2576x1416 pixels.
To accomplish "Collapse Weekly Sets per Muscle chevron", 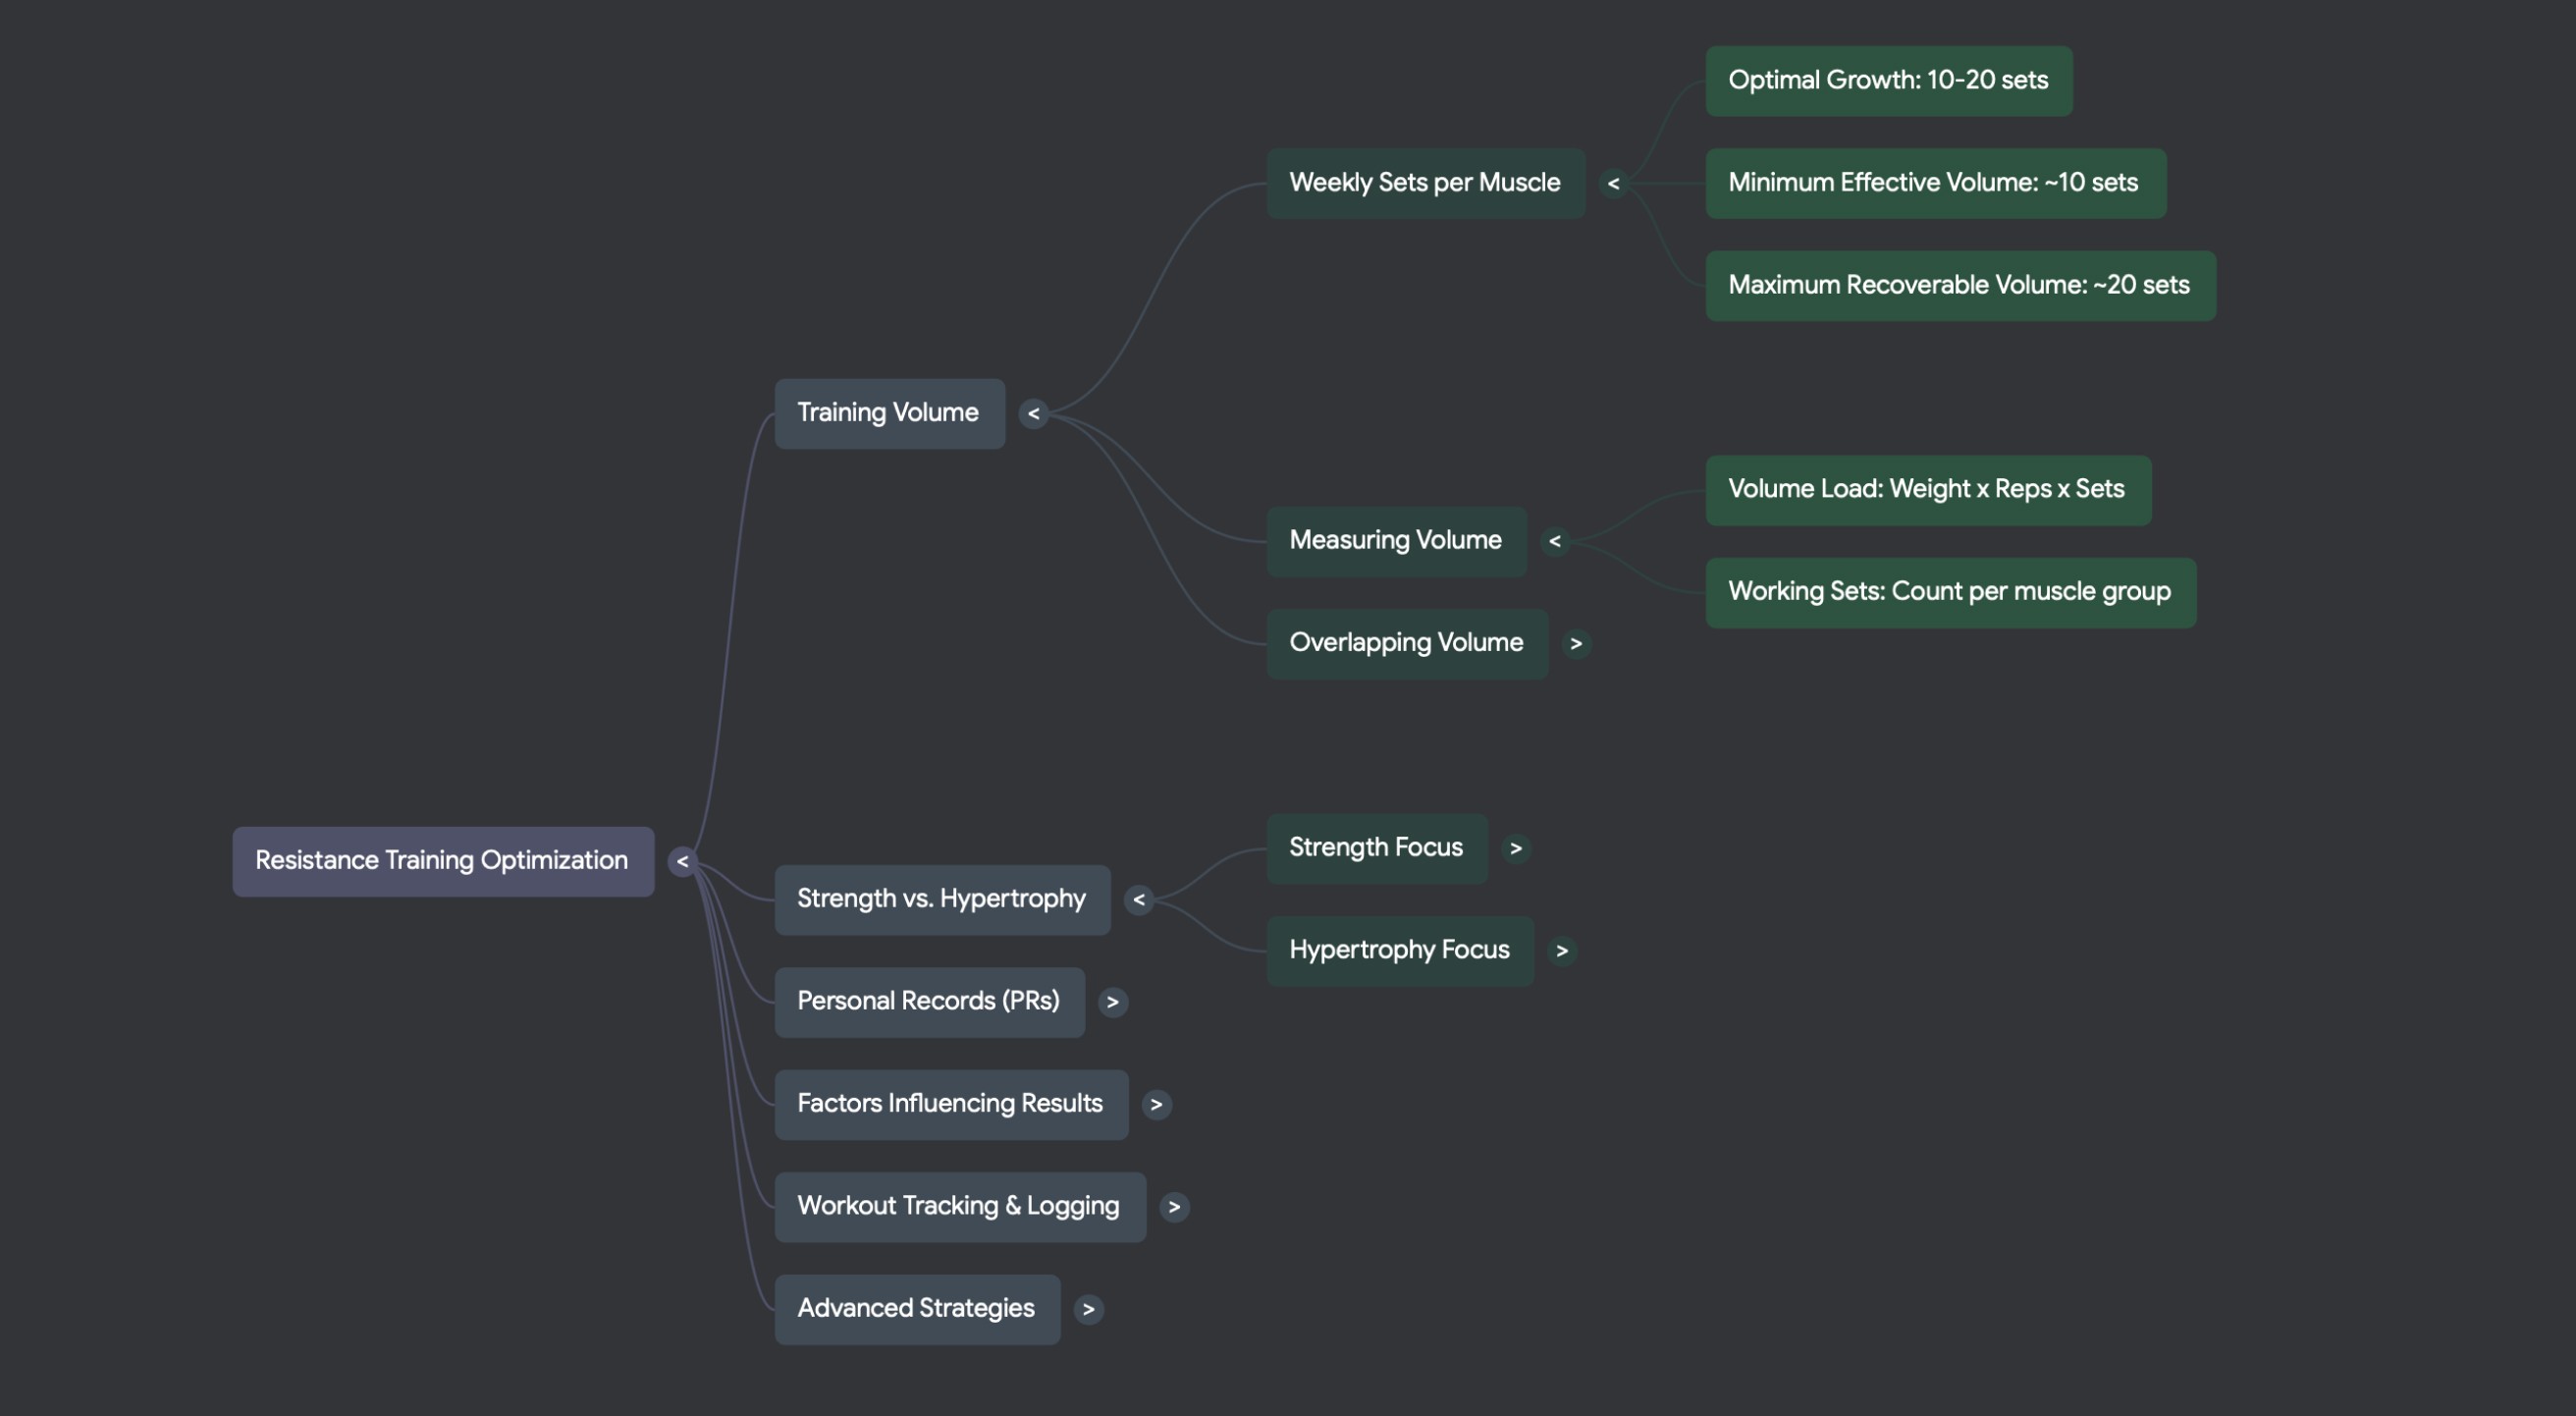I will (1612, 183).
